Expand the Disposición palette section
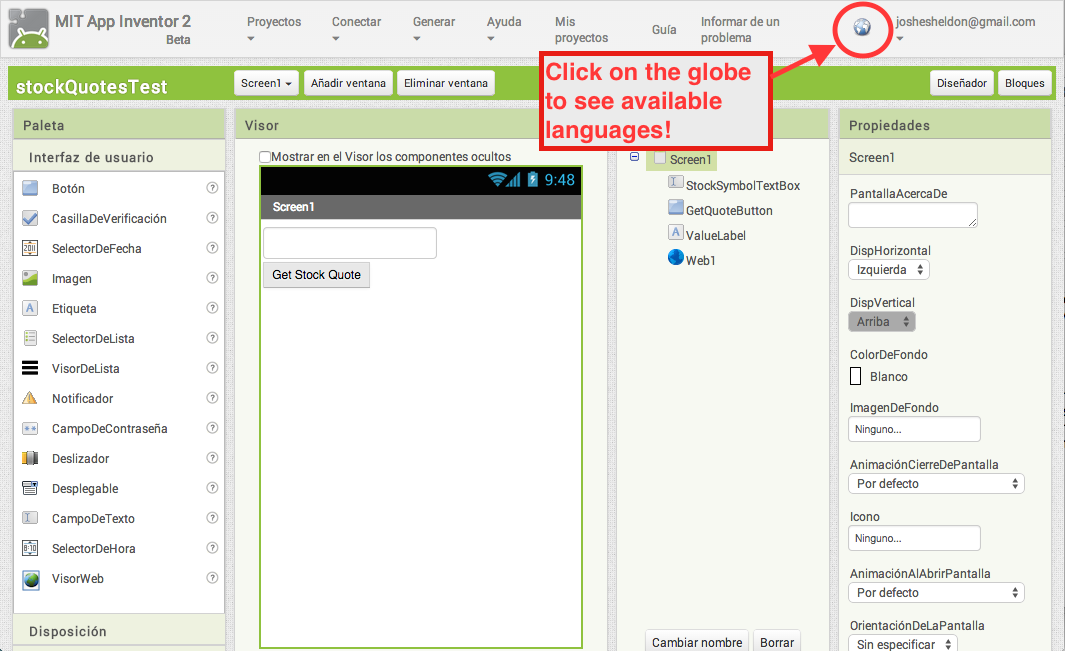 click(119, 631)
